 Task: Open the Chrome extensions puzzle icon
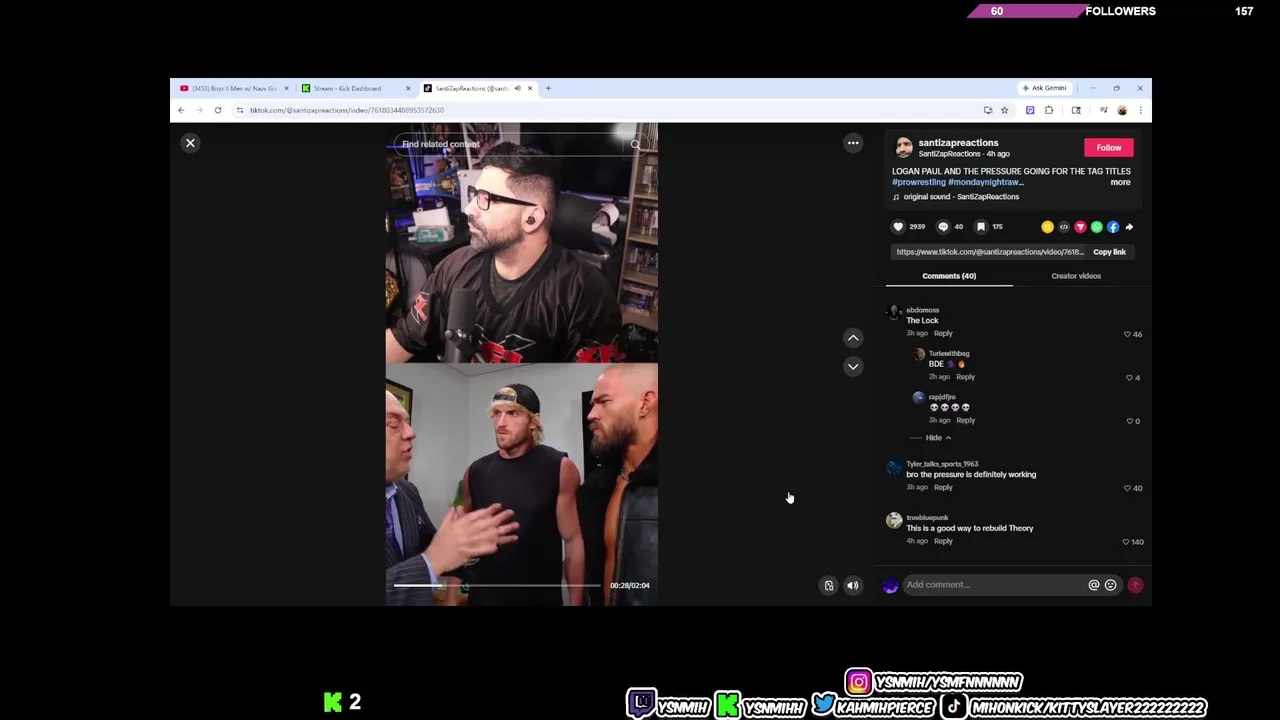coord(1049,110)
